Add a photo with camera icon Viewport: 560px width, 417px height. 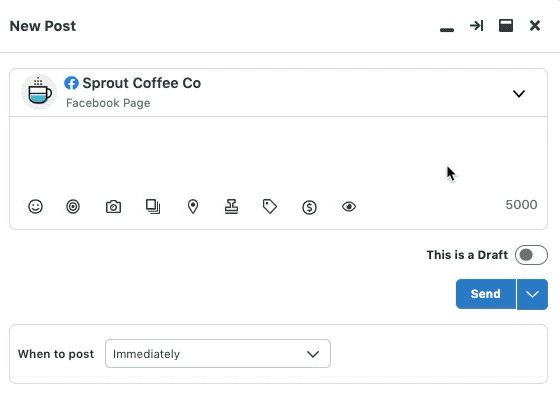pyautogui.click(x=113, y=207)
